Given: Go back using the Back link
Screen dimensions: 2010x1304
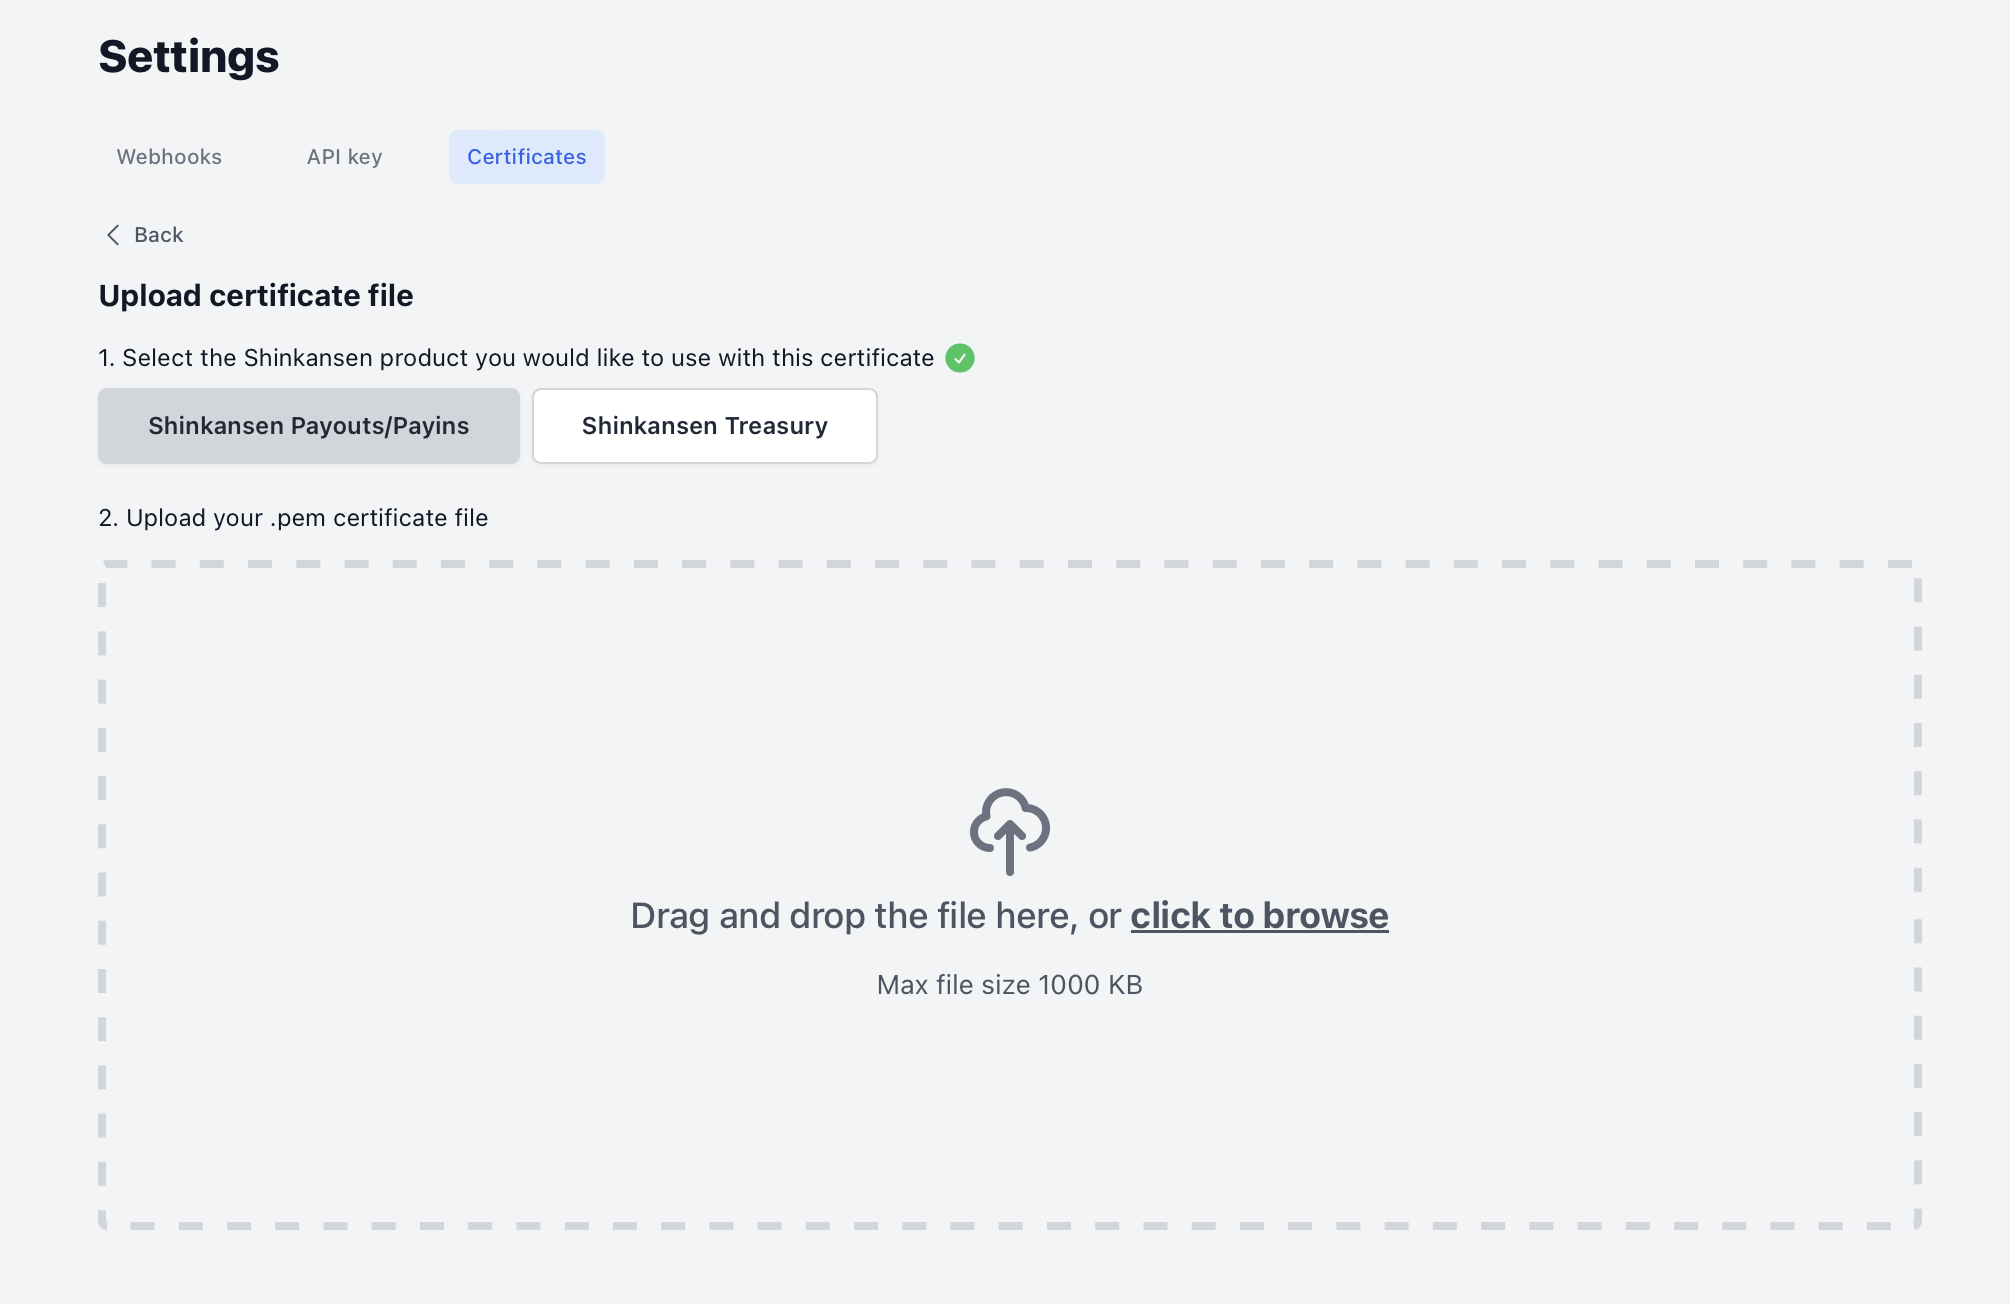Looking at the screenshot, I should click(145, 235).
